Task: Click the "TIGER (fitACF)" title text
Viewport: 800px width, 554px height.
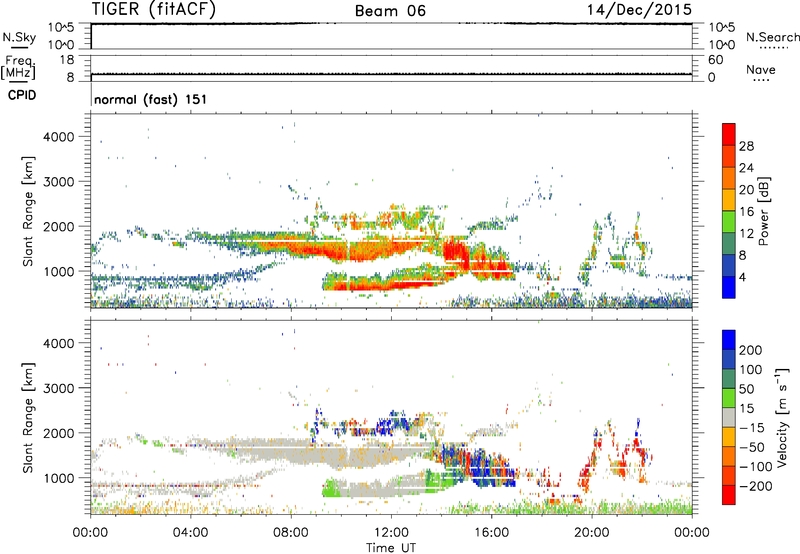Action: click(x=154, y=9)
